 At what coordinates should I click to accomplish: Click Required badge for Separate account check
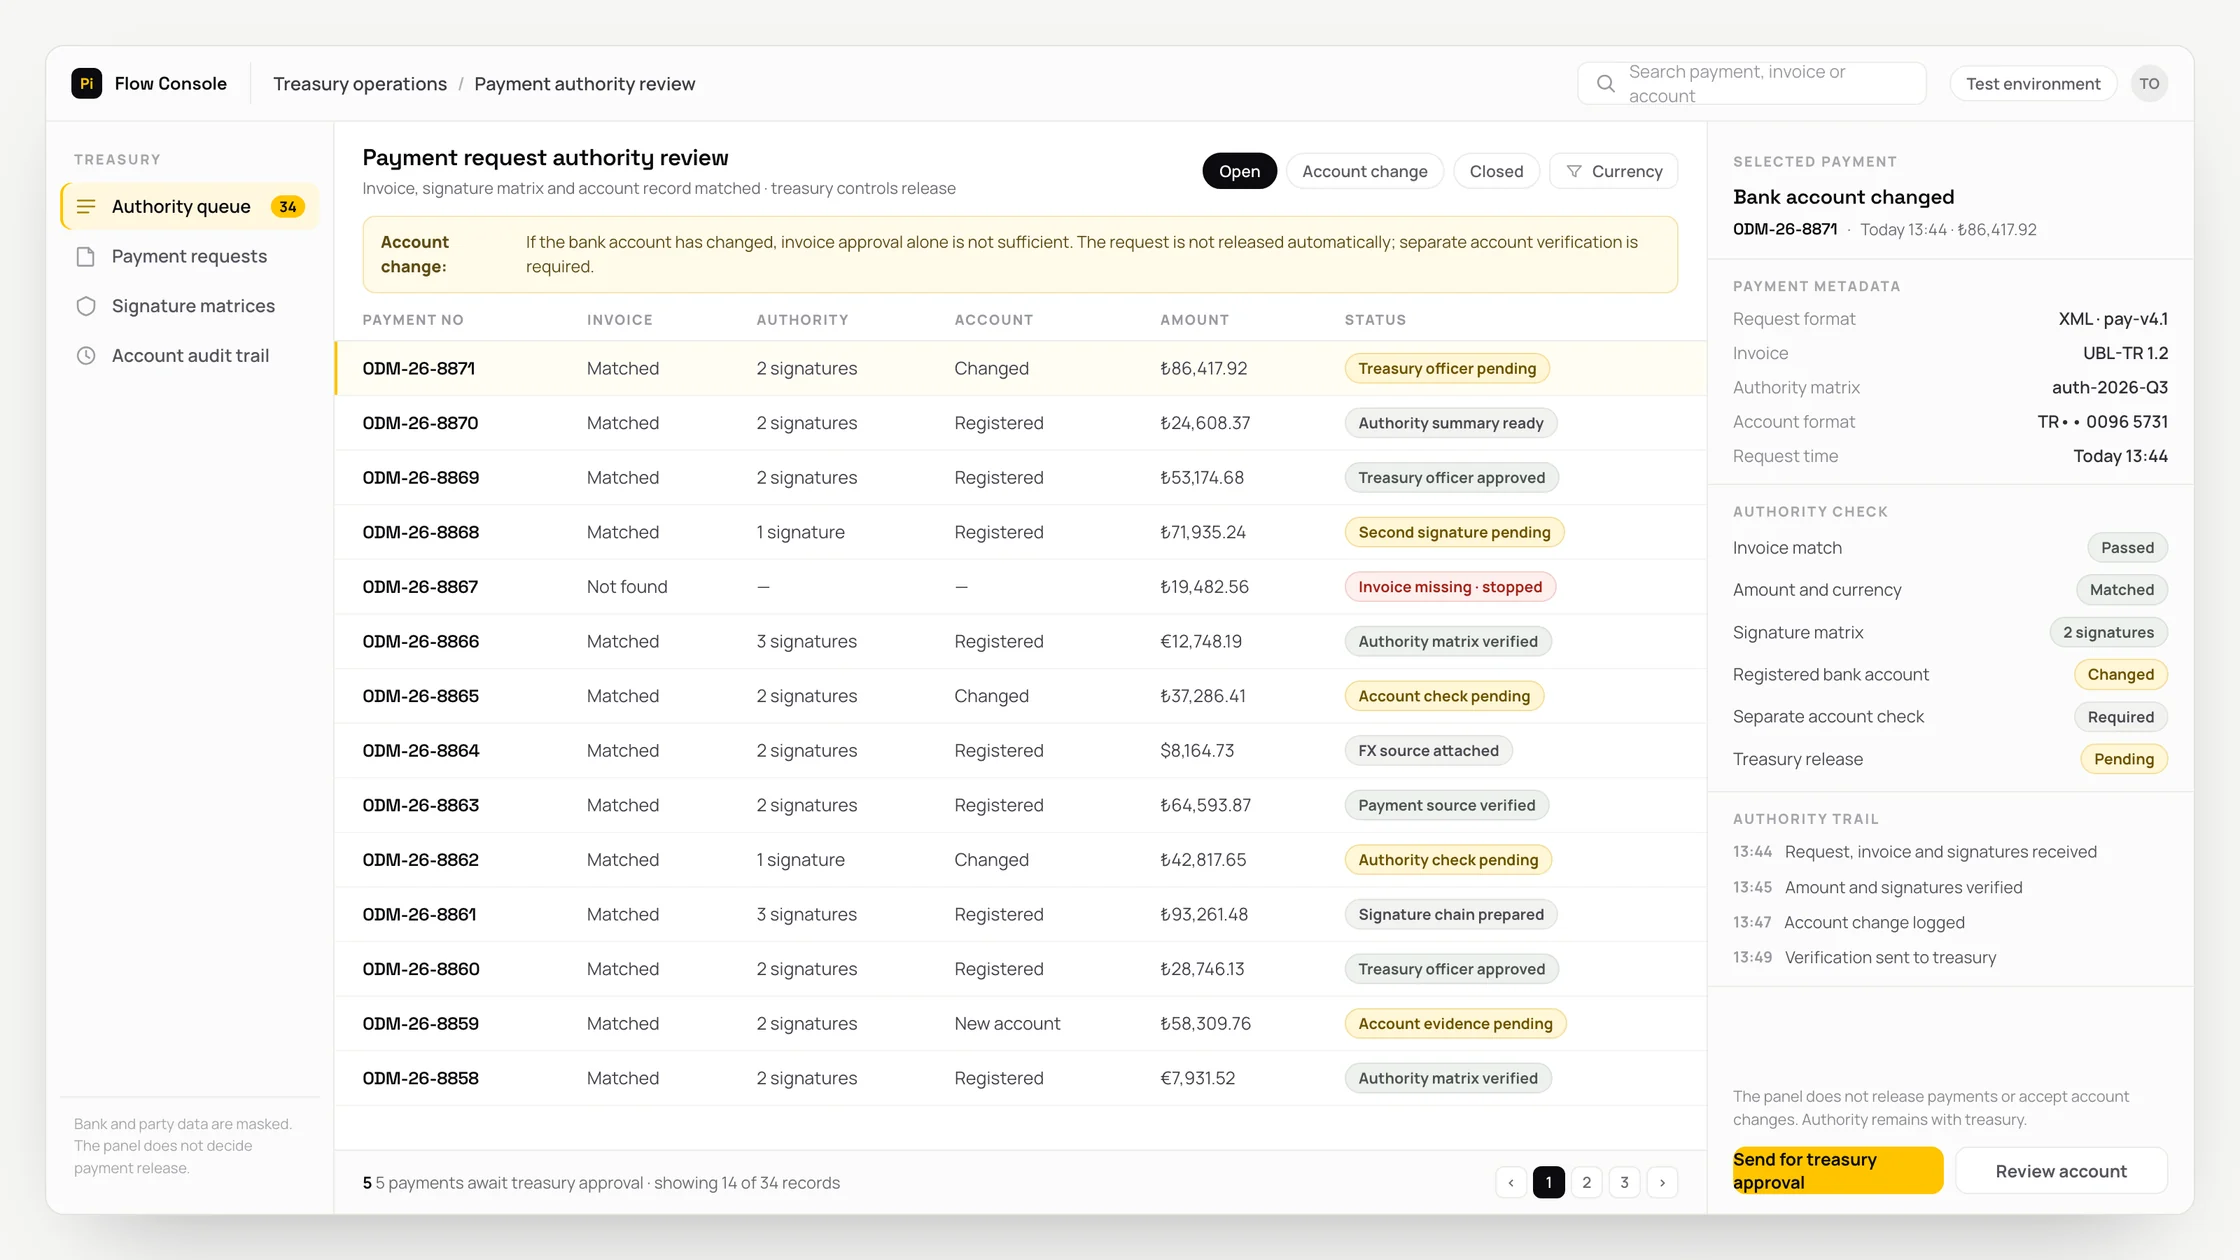[2120, 717]
